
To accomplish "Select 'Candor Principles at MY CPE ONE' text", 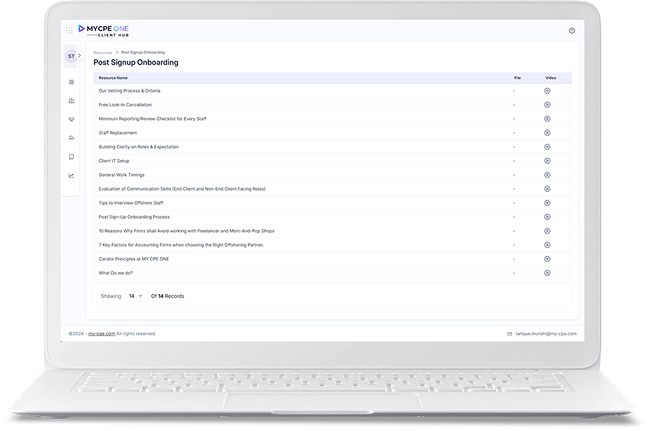I will [134, 259].
